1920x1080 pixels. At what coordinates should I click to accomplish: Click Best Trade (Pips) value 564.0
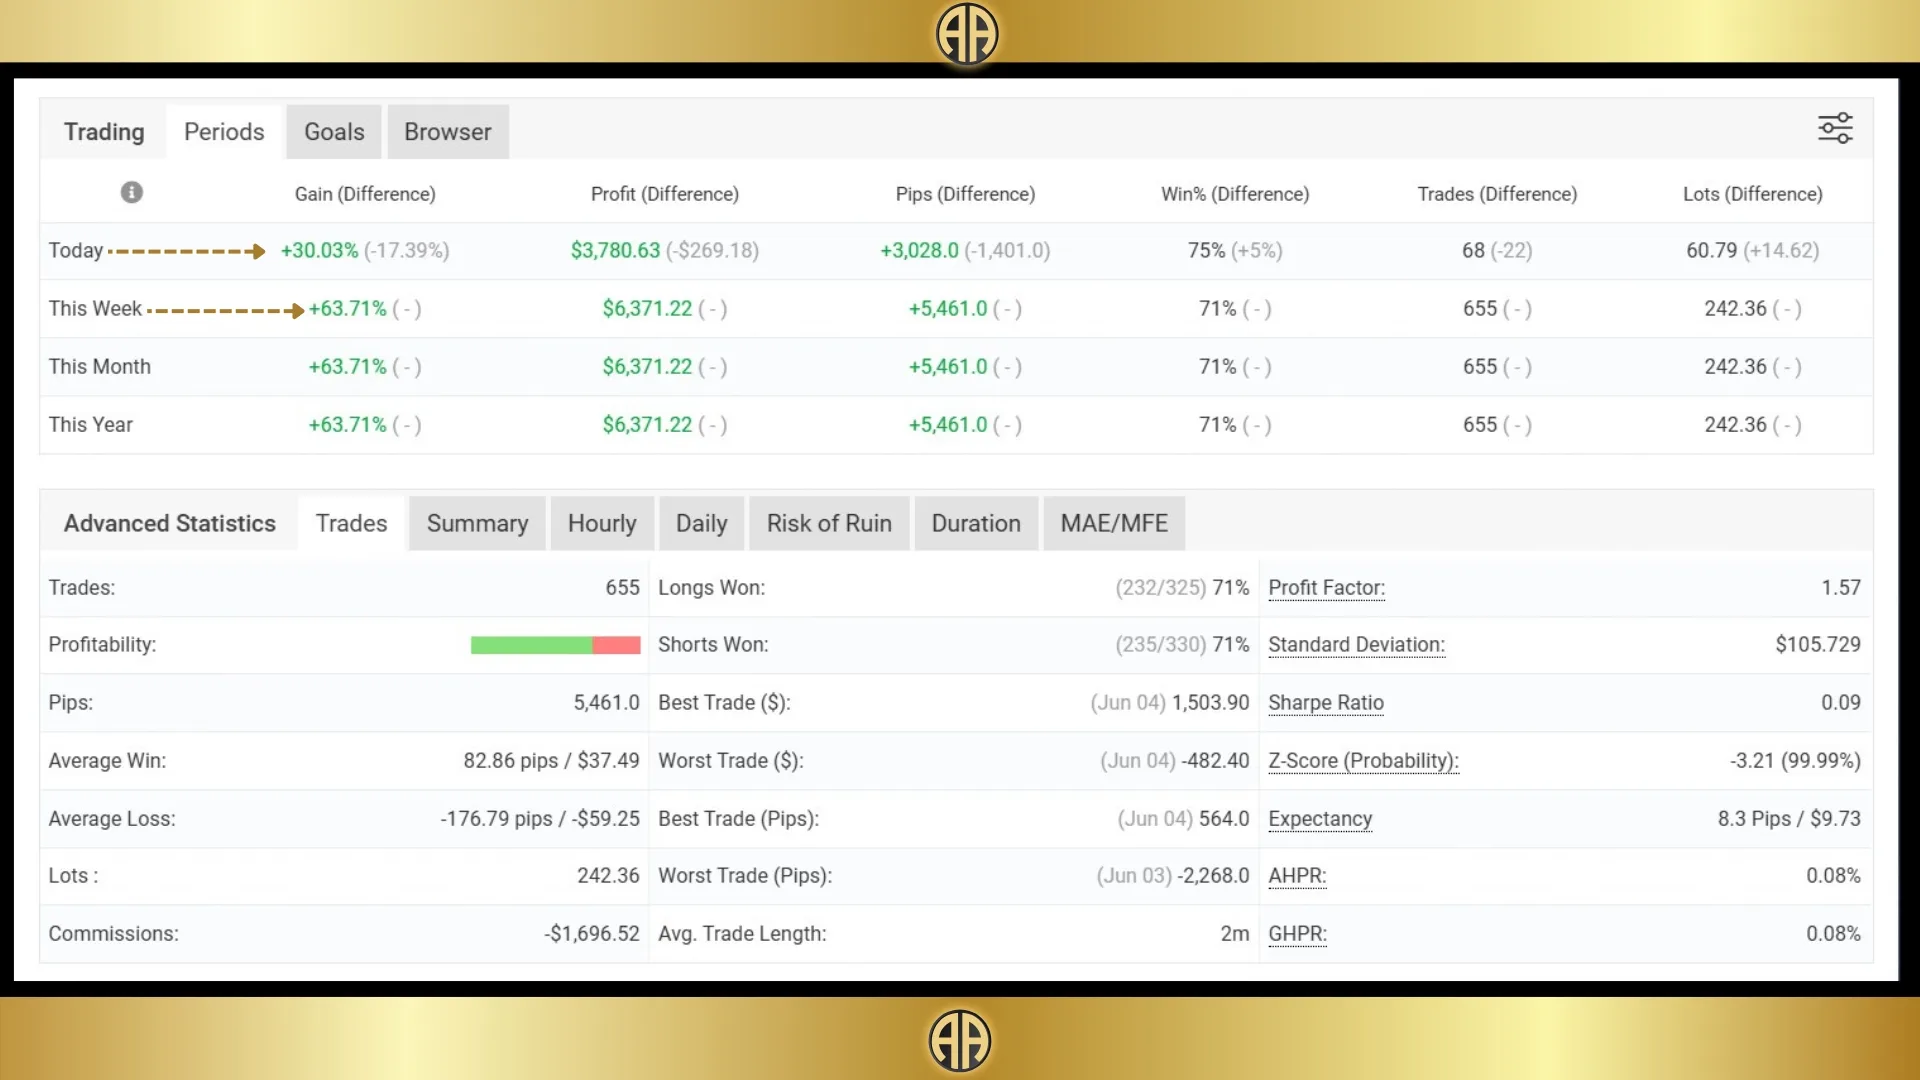1224,819
